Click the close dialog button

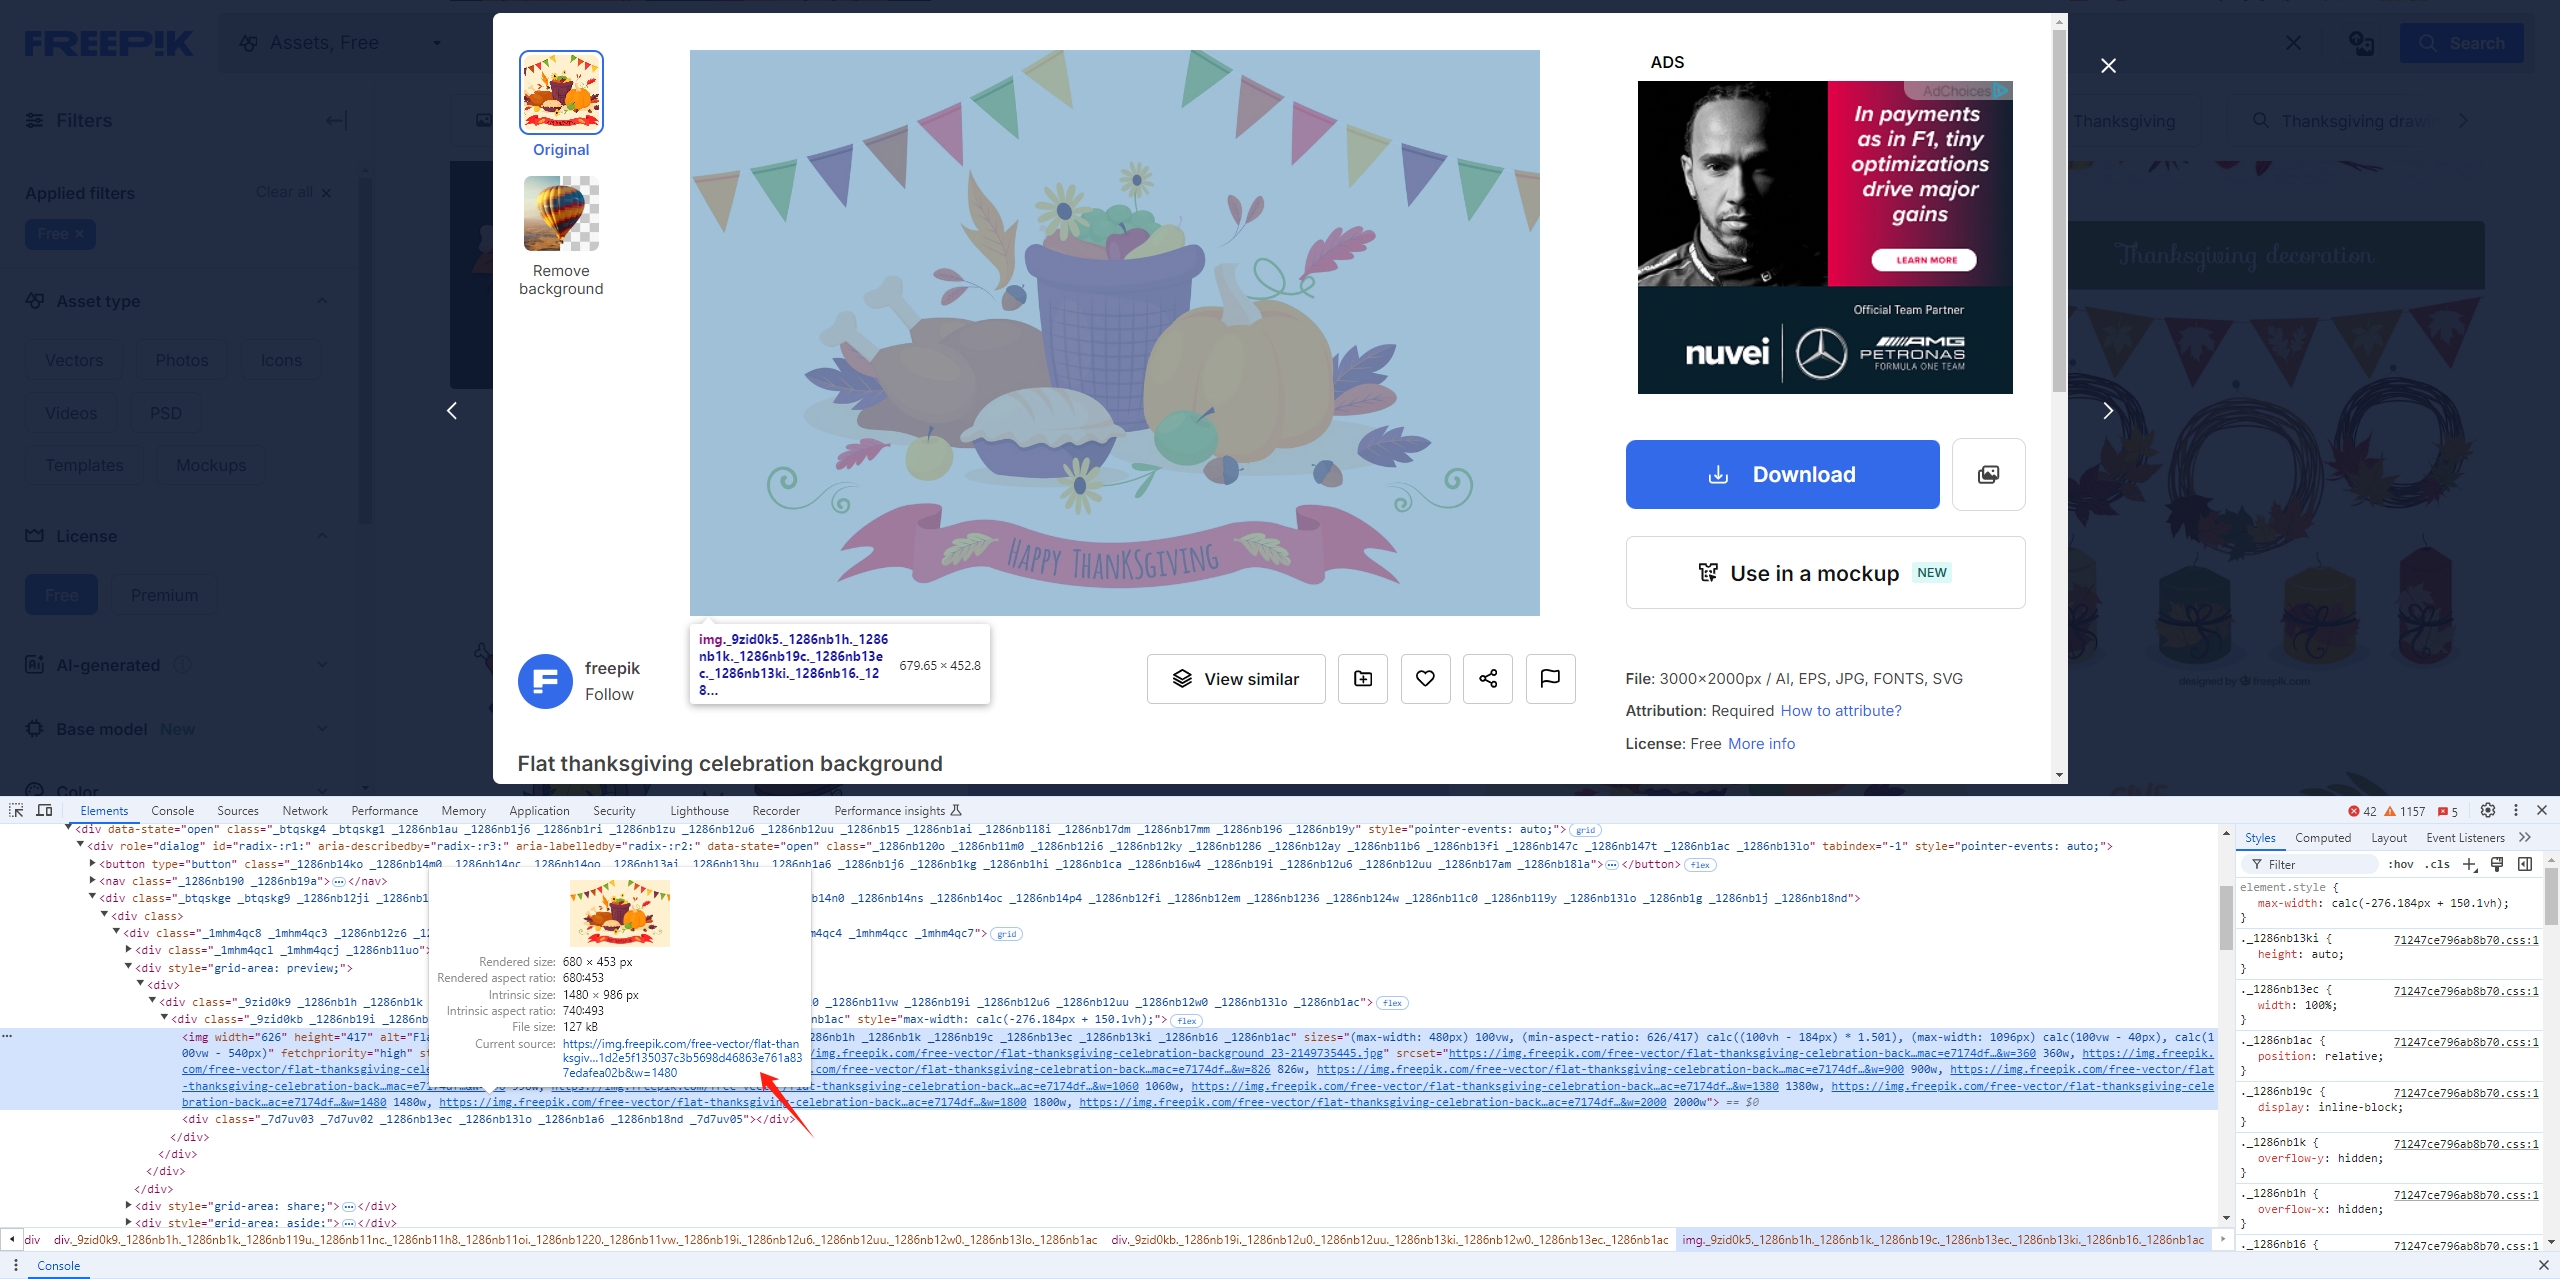pyautogui.click(x=2109, y=65)
